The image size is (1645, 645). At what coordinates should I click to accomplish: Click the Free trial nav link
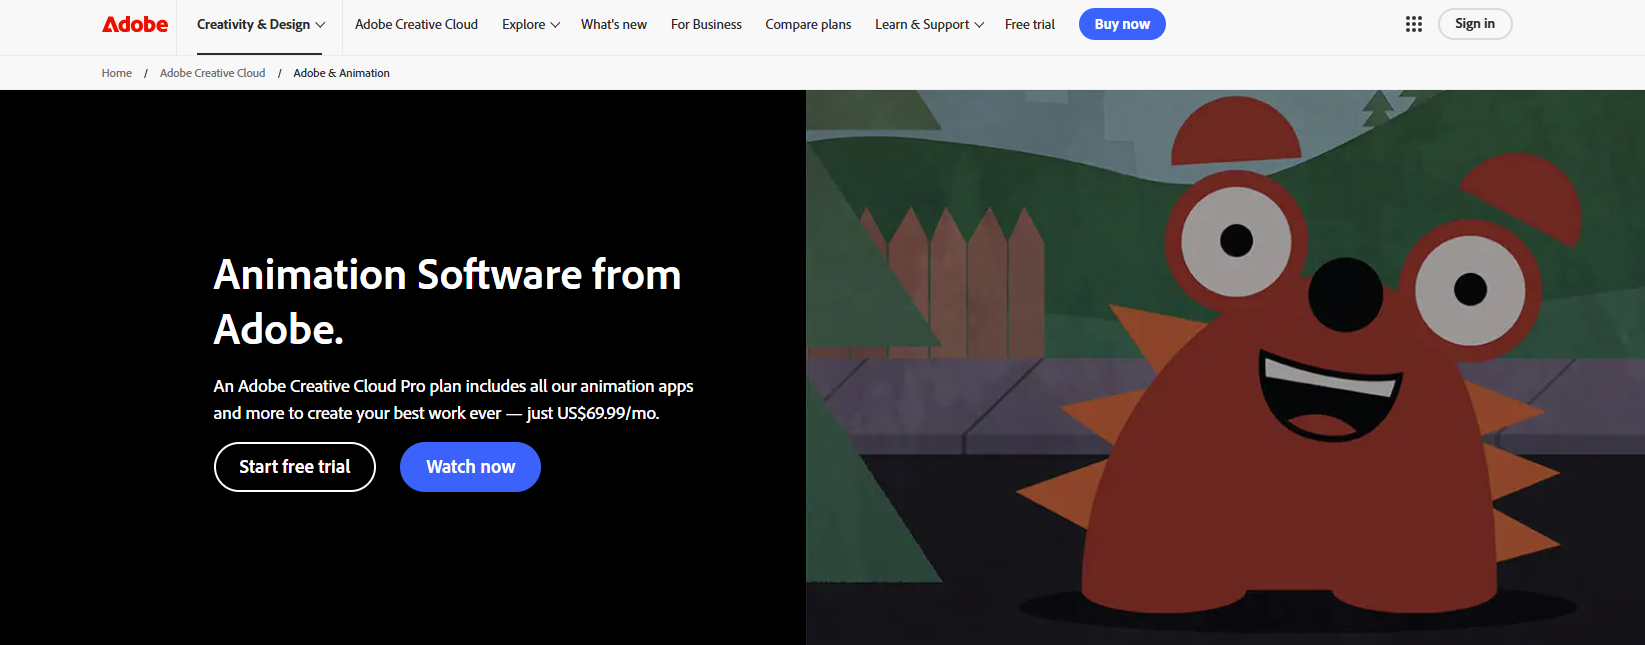tap(1029, 24)
